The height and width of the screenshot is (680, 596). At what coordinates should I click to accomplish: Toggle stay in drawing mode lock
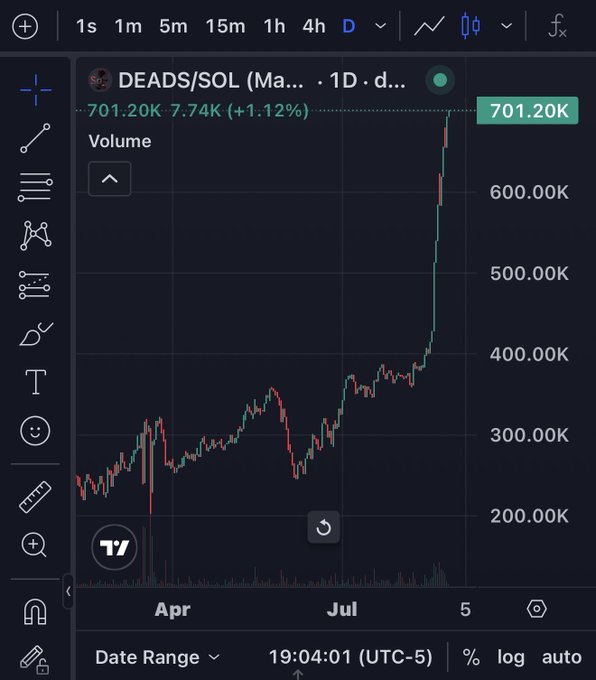pos(34,659)
